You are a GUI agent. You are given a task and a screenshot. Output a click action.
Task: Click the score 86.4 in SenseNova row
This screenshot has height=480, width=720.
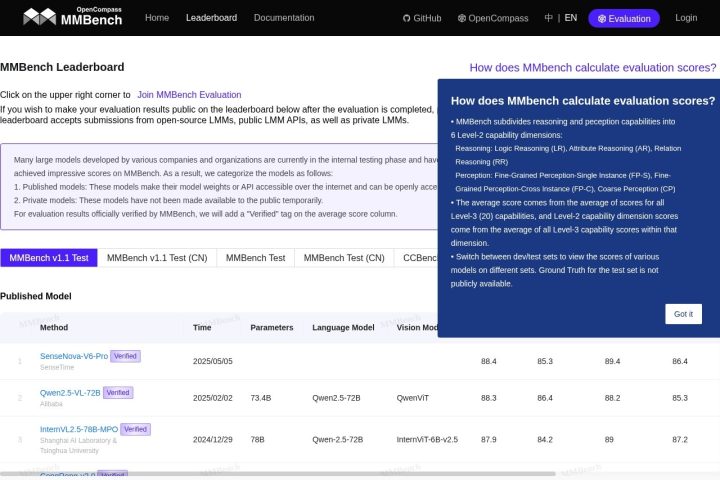coord(680,361)
